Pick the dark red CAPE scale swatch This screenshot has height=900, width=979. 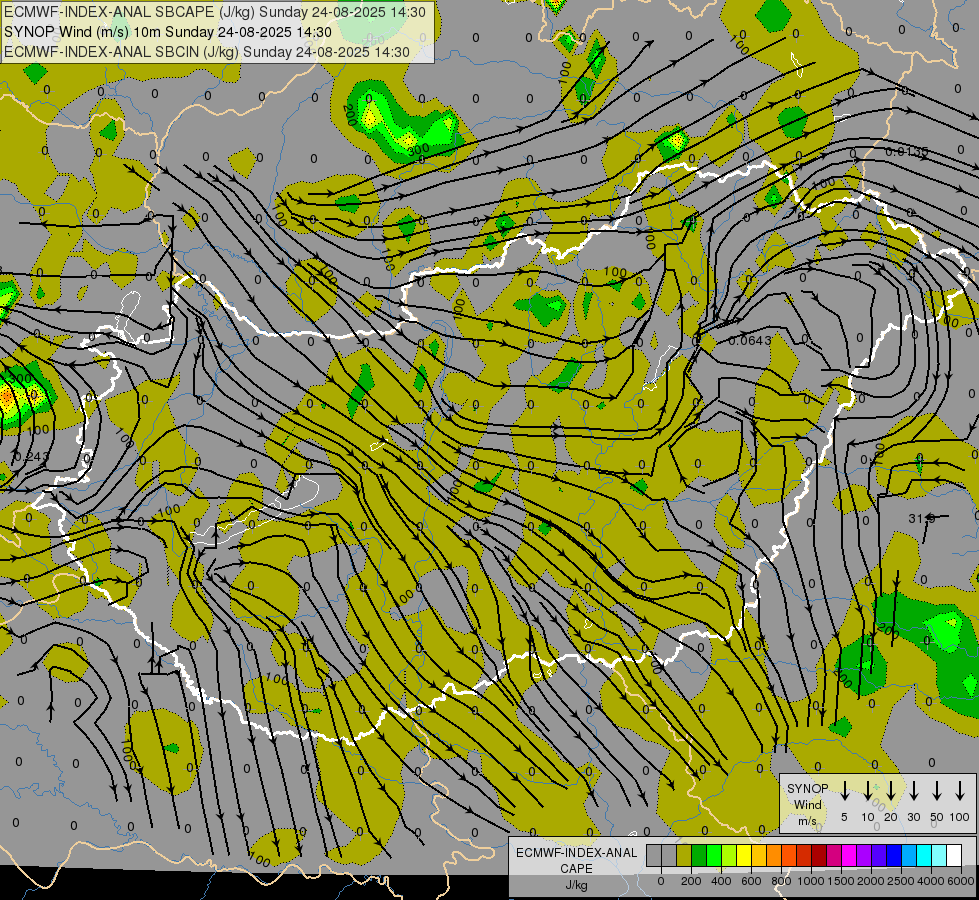tap(820, 856)
